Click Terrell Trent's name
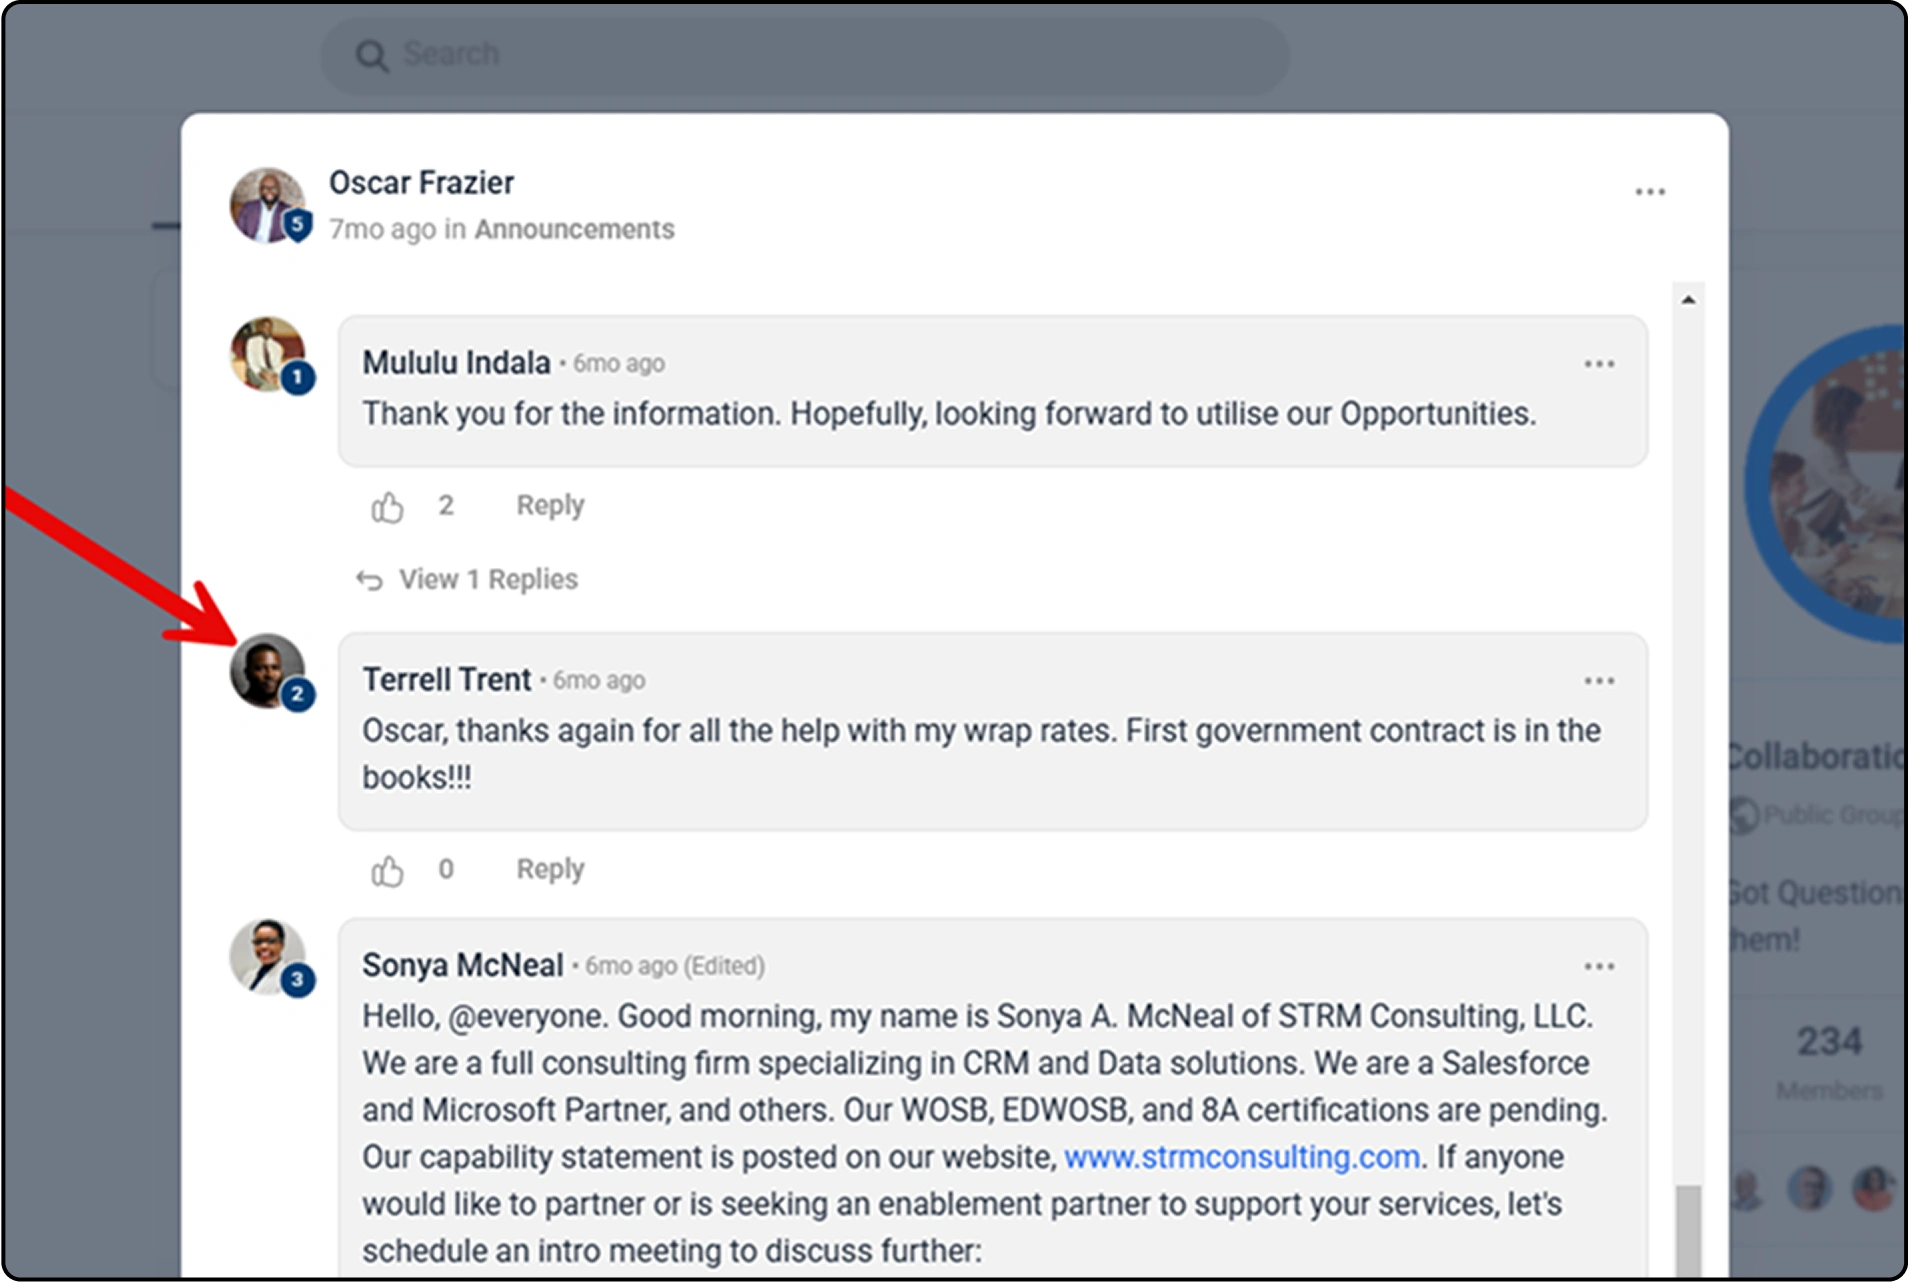Screen dimensions: 1908x1282 [x=446, y=680]
